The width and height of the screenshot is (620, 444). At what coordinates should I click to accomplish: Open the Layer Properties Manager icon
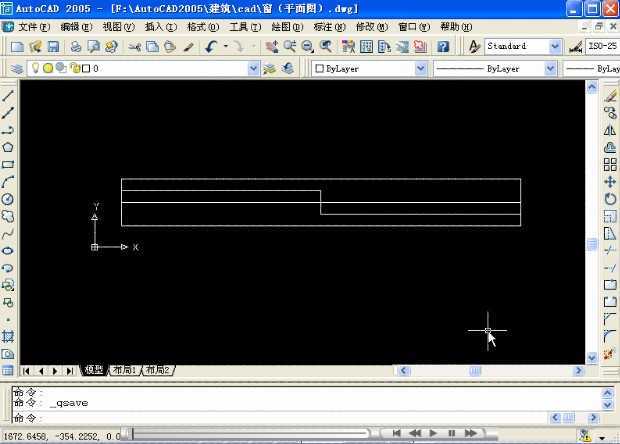coord(17,69)
